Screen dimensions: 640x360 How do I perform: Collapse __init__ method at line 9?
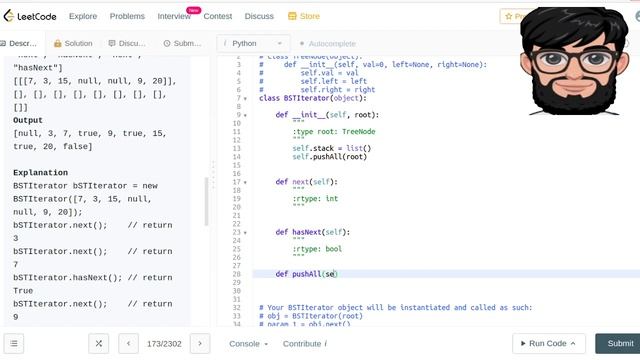[245, 116]
